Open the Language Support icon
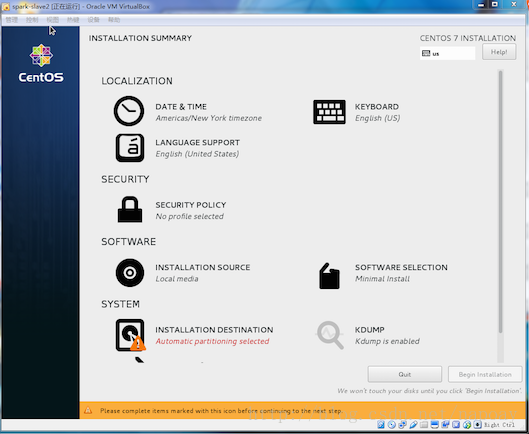 tap(130, 148)
